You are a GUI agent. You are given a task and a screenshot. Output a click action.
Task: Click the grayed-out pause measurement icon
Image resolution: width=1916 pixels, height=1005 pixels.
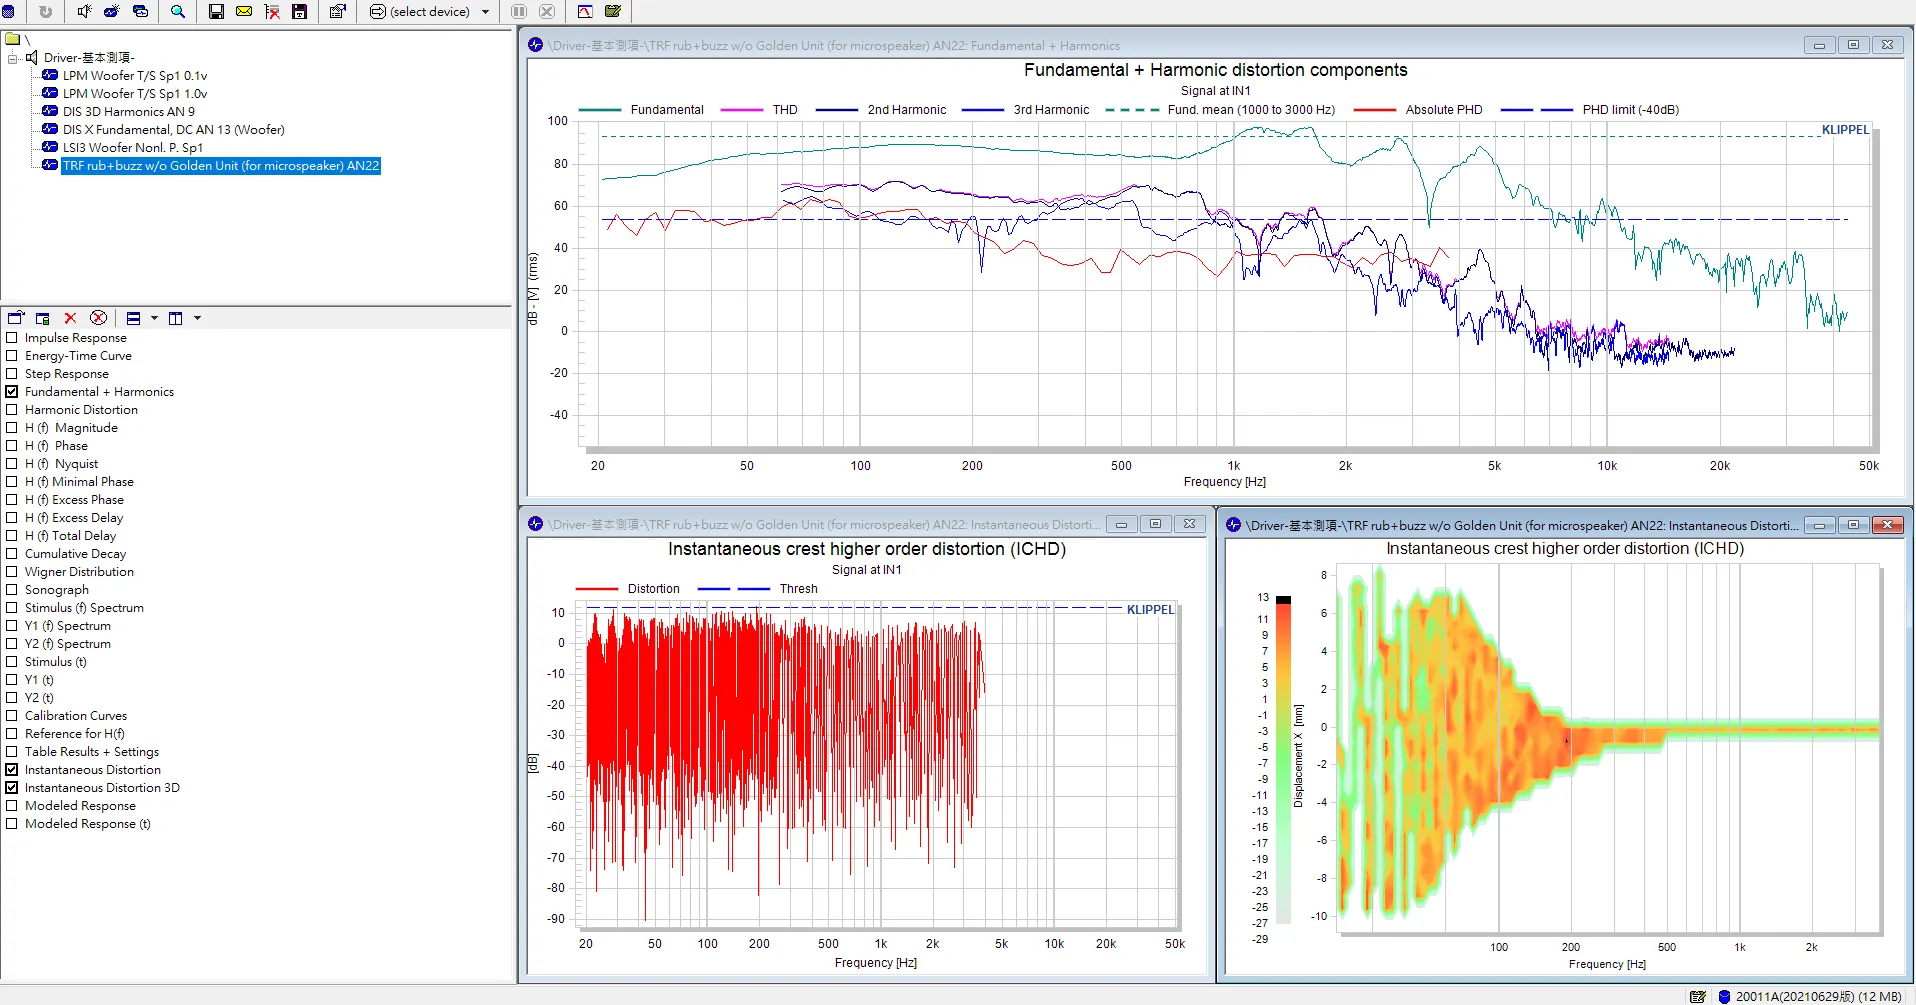tap(519, 12)
